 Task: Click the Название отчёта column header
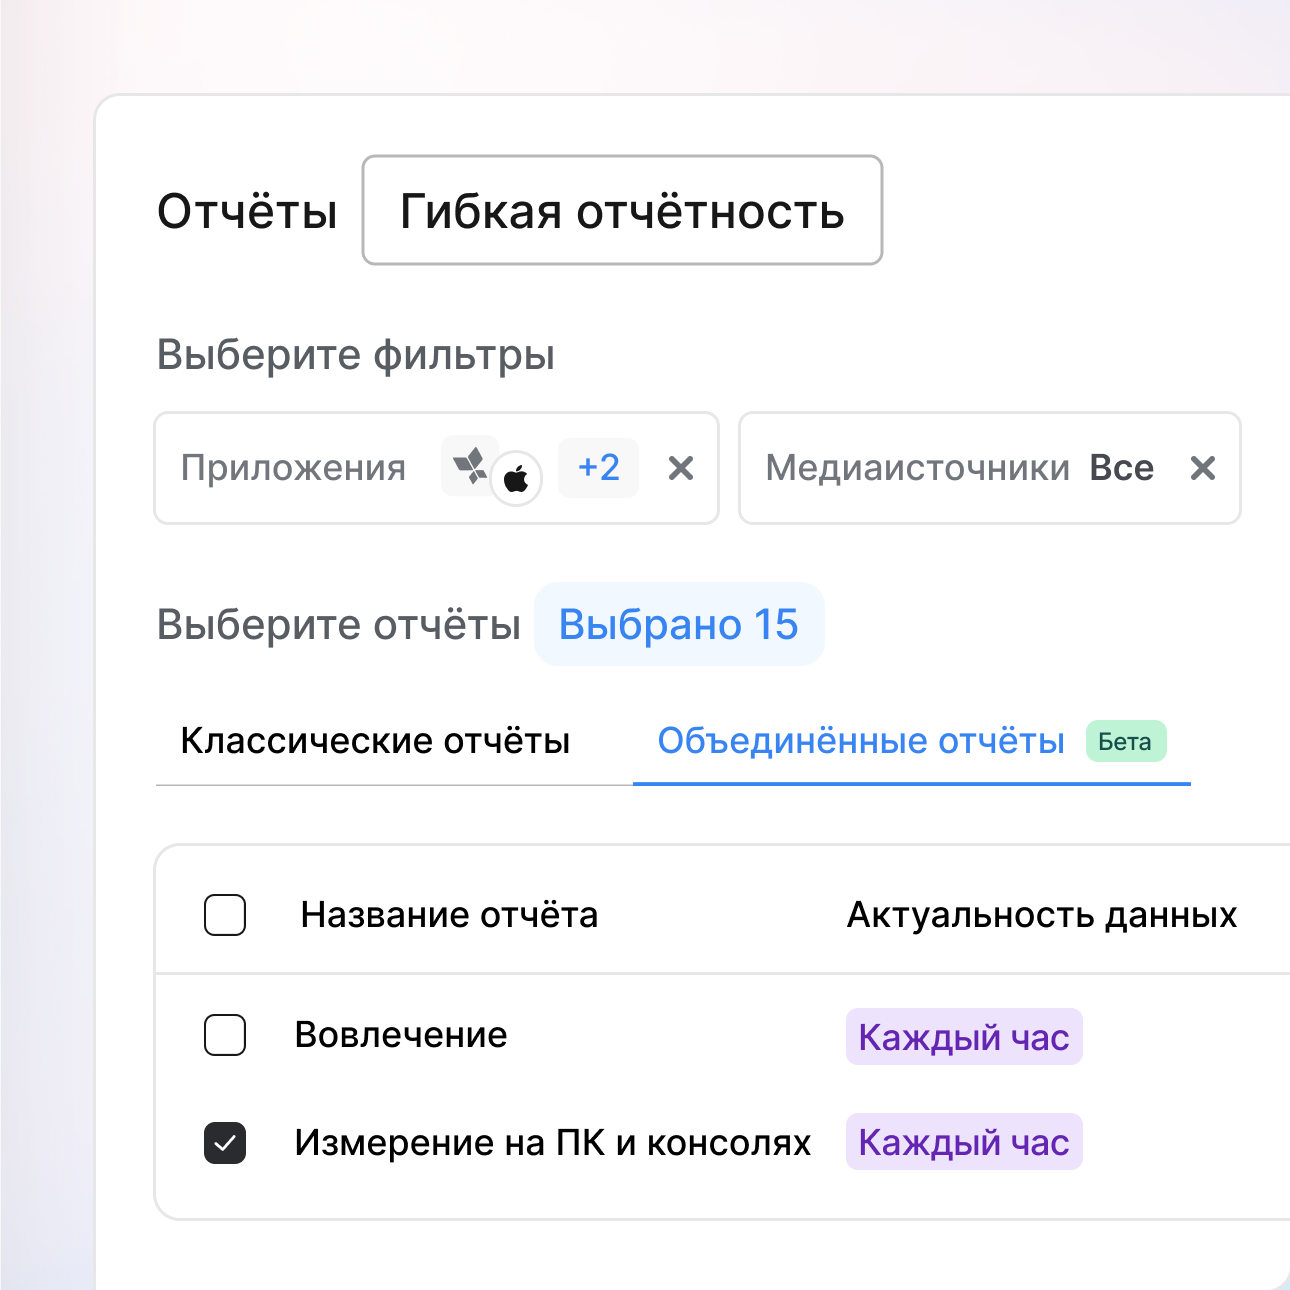[449, 915]
